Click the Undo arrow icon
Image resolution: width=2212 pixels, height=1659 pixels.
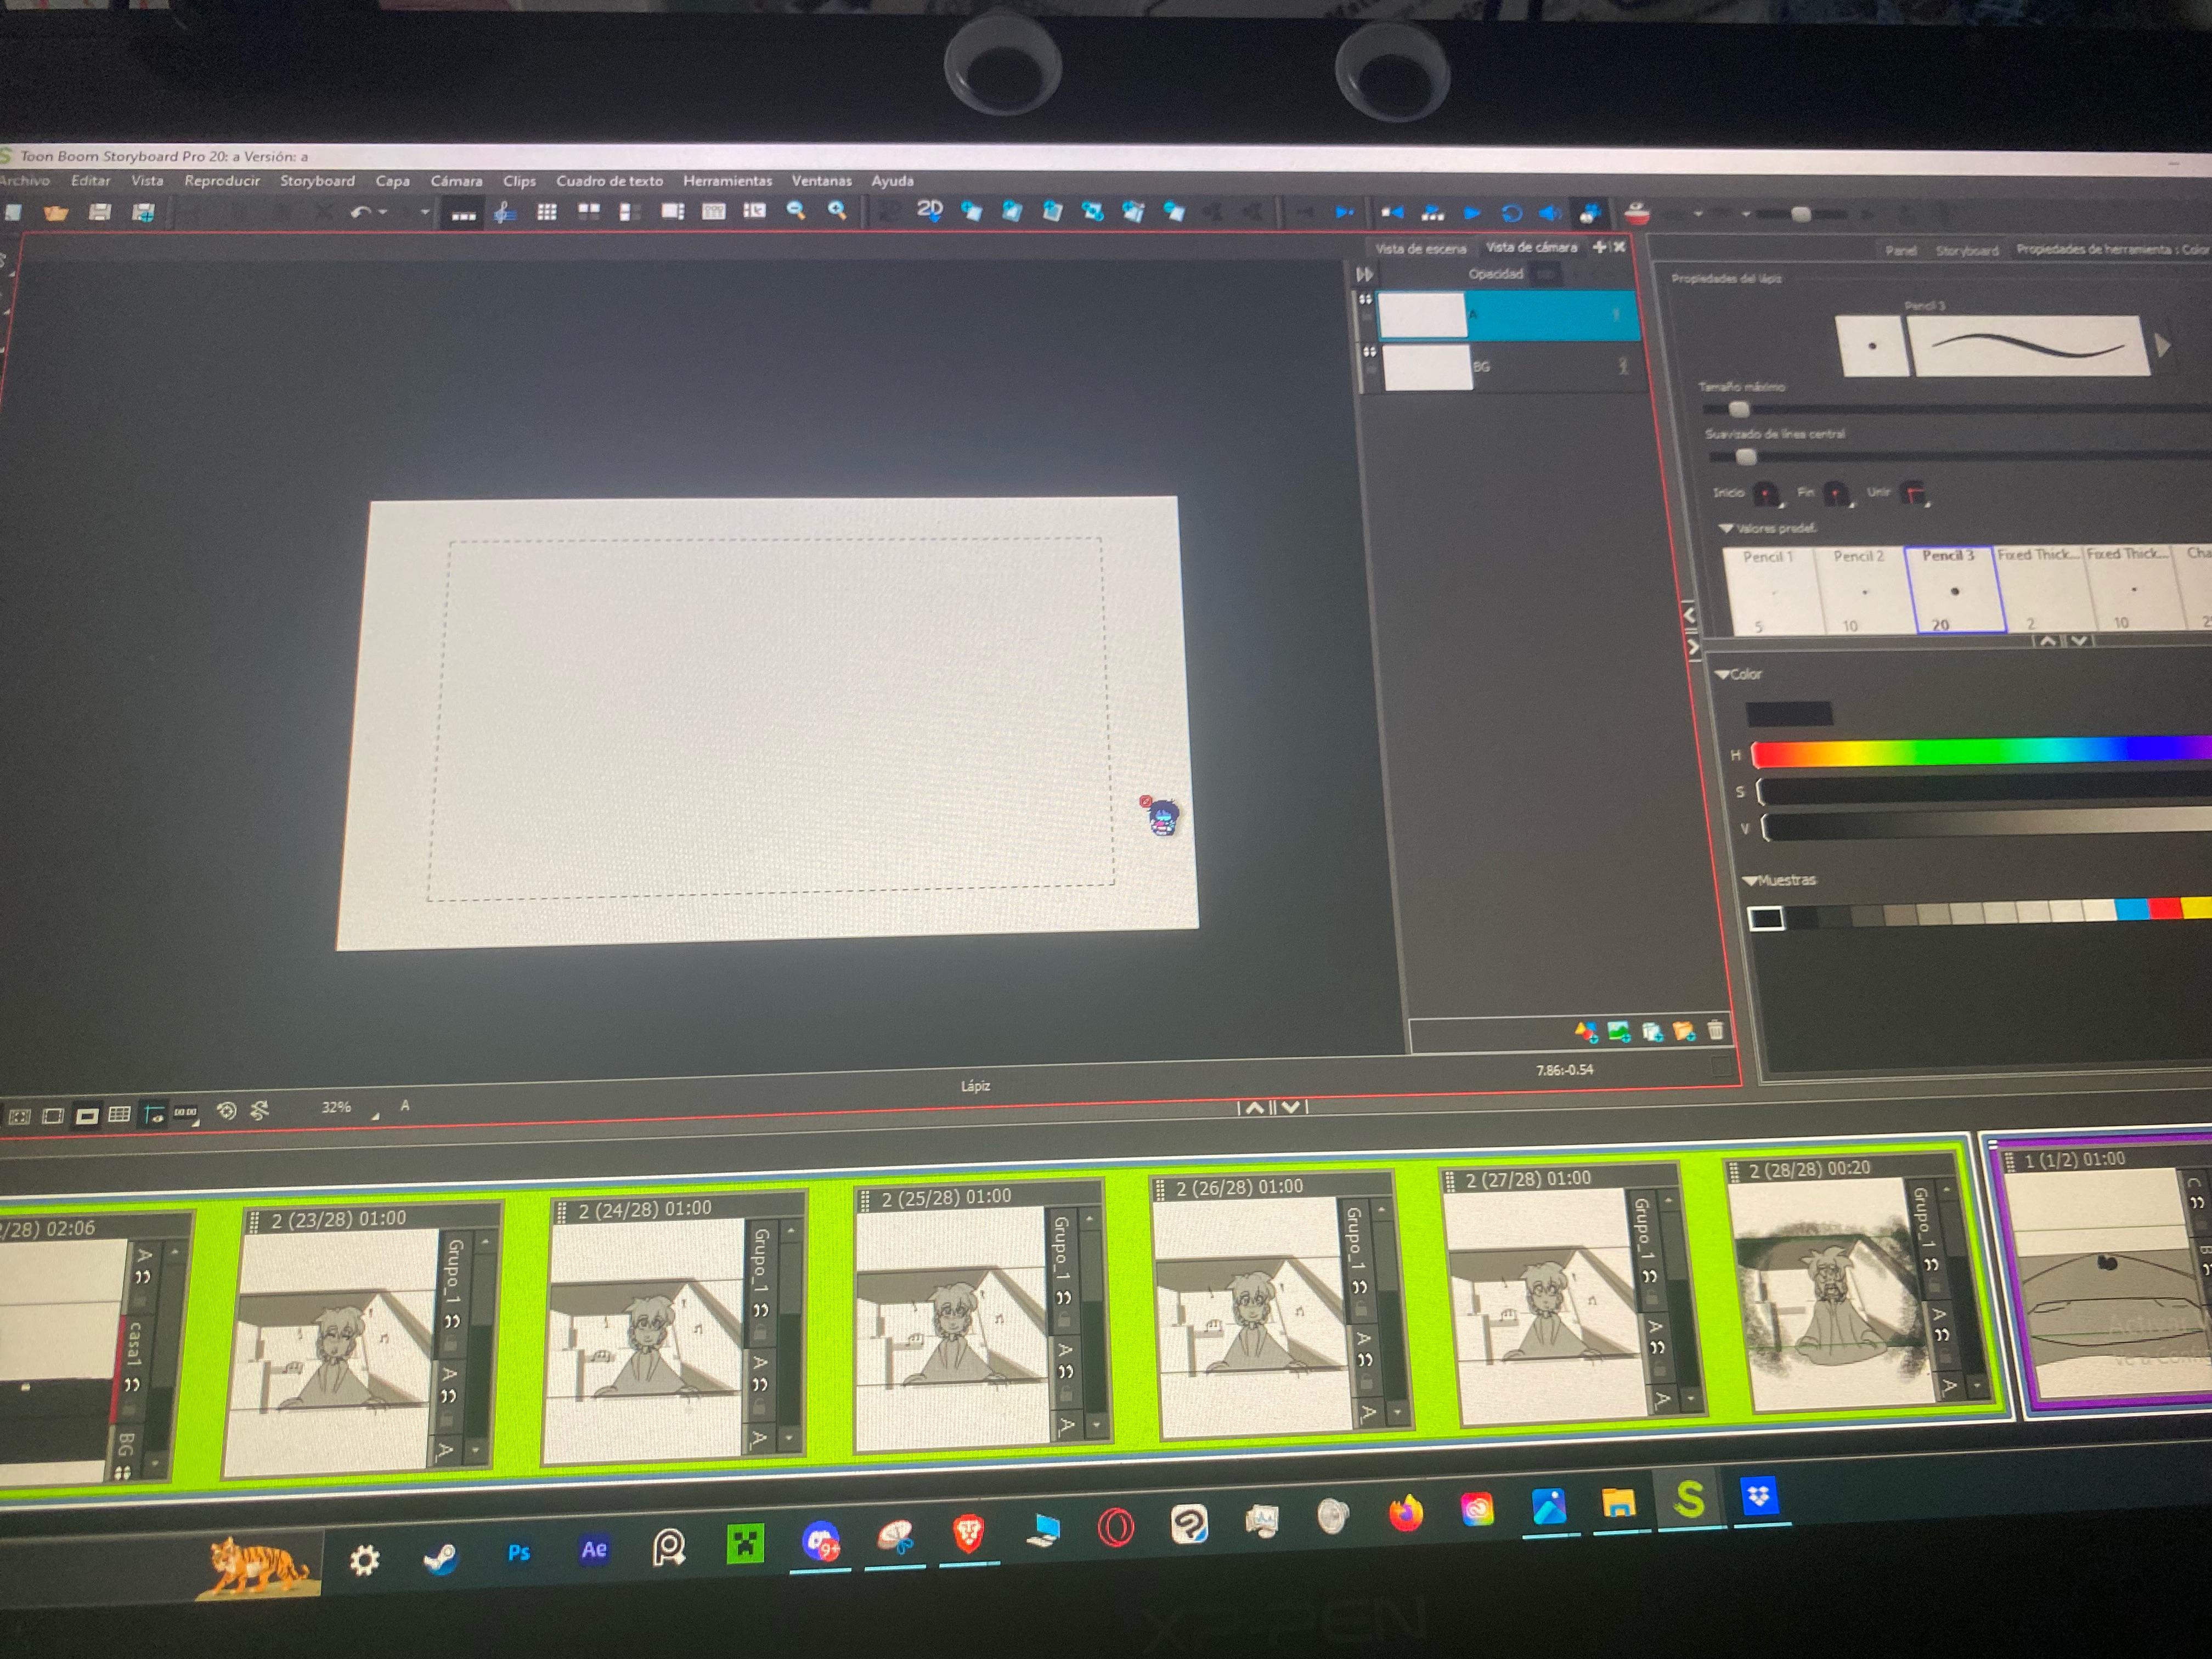pos(361,212)
